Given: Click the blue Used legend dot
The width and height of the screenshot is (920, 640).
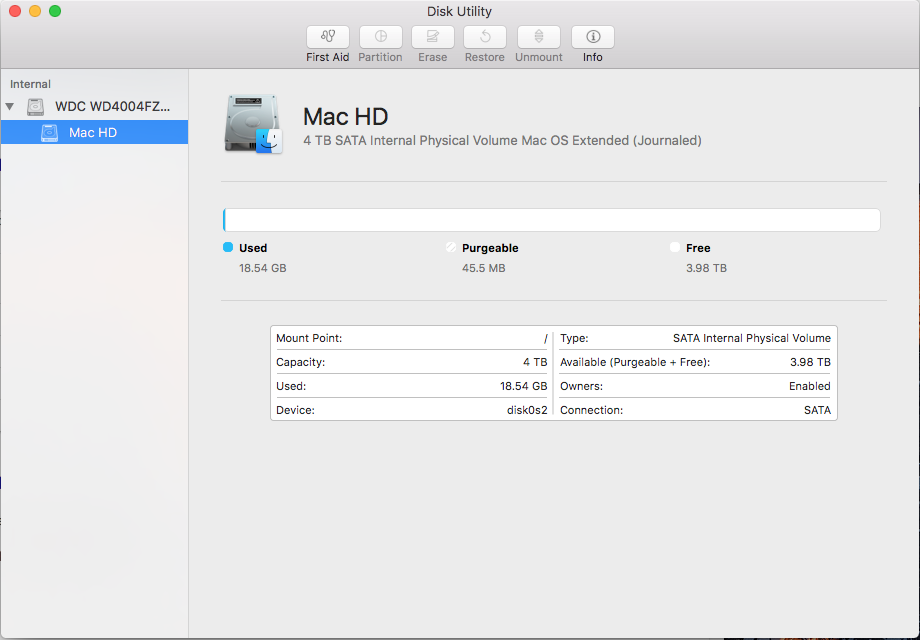Looking at the screenshot, I should [228, 248].
